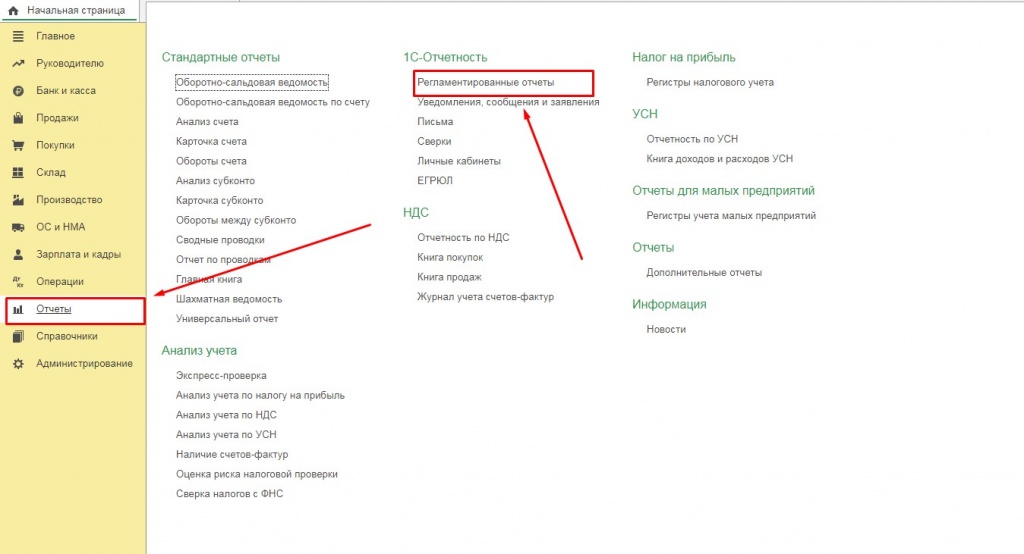The width and height of the screenshot is (1024, 554).
Task: Open the Книга продаж link
Action: (x=449, y=277)
